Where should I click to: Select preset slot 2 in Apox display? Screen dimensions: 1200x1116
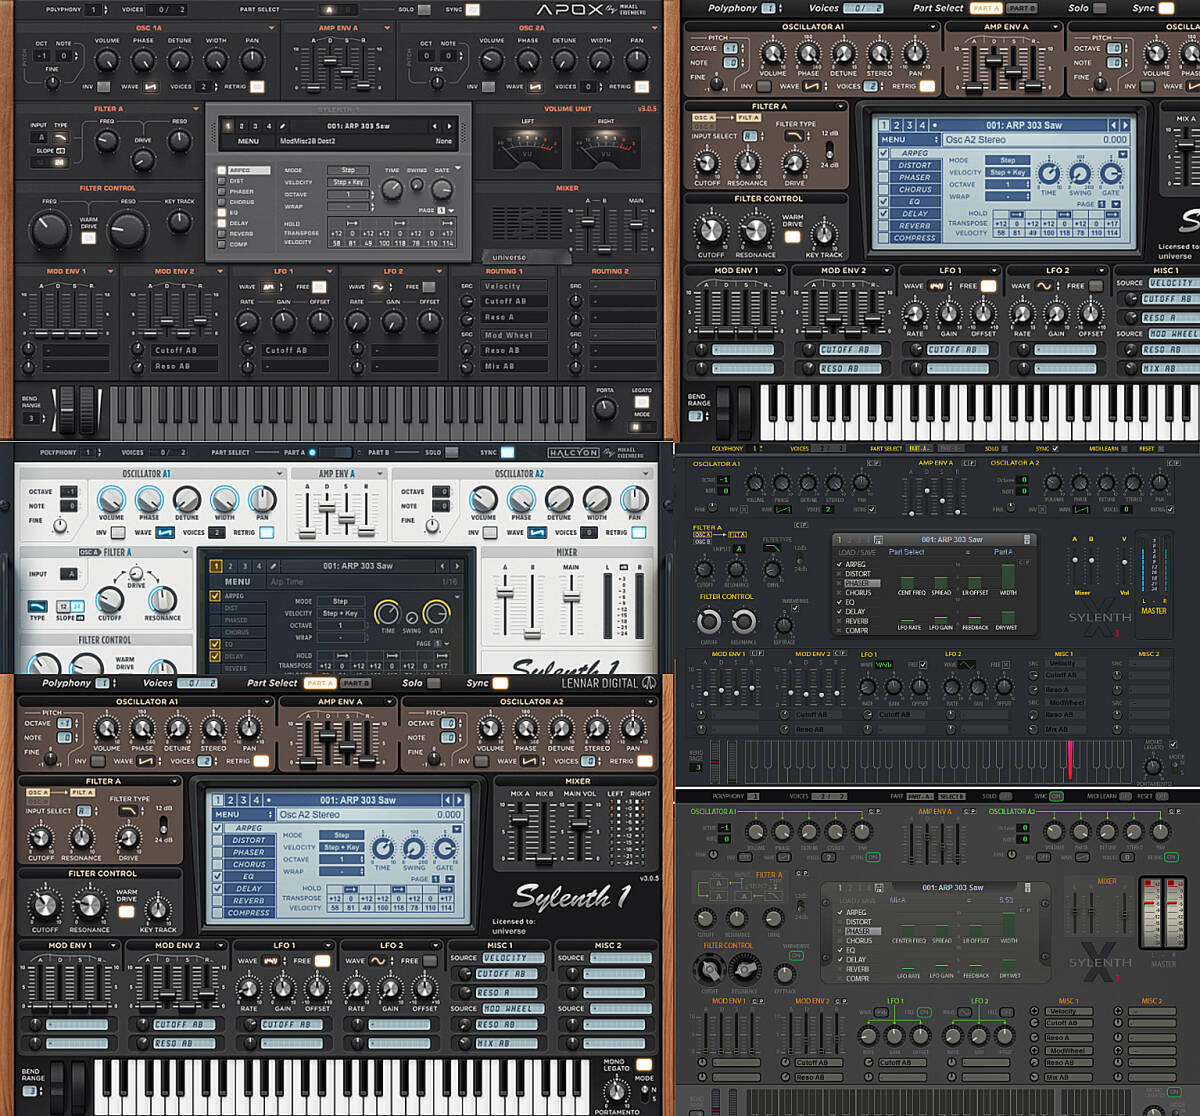click(241, 126)
